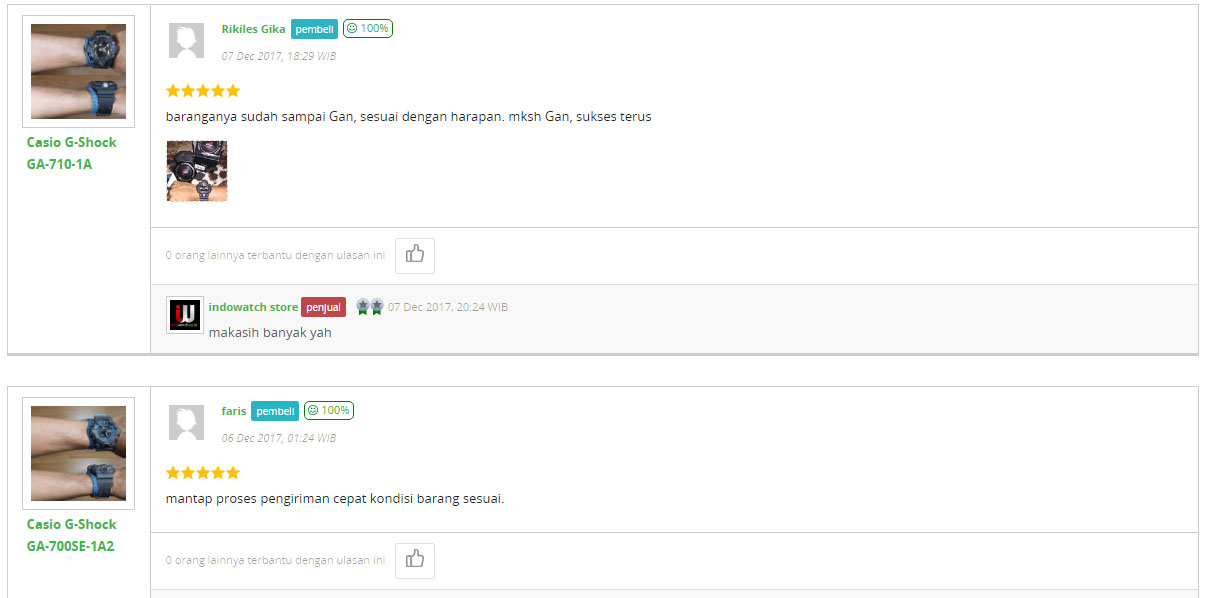Image resolution: width=1214 pixels, height=598 pixels.
Task: Like Rikiles Gika's review with thumbs-up
Action: [x=415, y=255]
